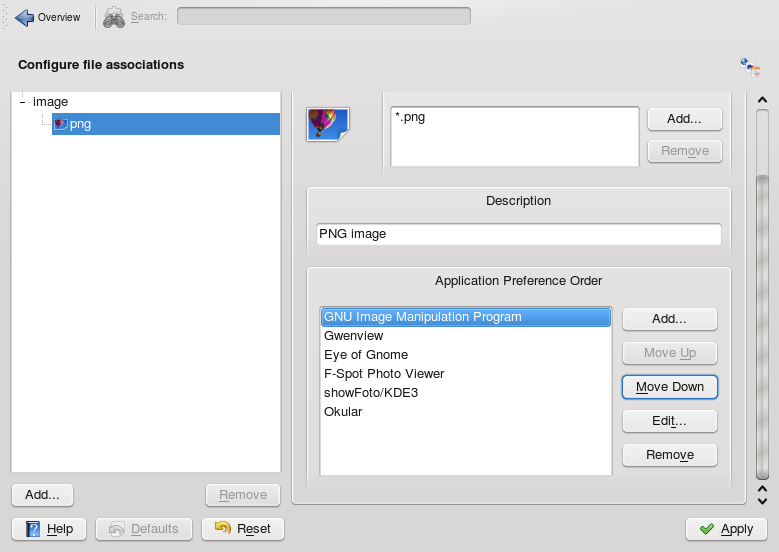The image size is (779, 552).
Task: Select Okular in the application list
Action: [343, 411]
